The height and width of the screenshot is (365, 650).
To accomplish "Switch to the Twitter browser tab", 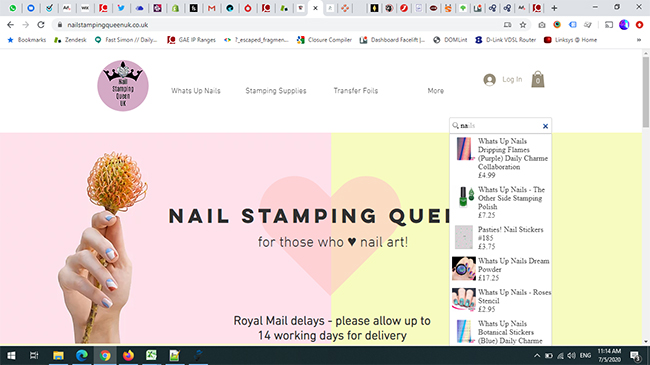I will pyautogui.click(x=121, y=8).
